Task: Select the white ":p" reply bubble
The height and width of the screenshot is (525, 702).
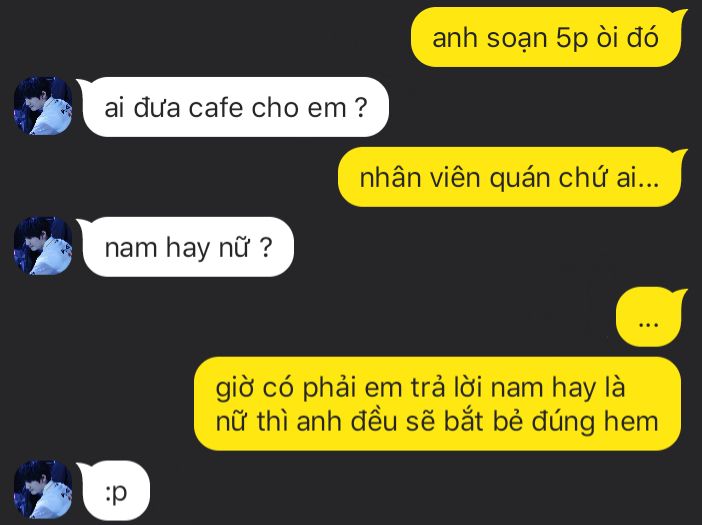Action: 114,491
